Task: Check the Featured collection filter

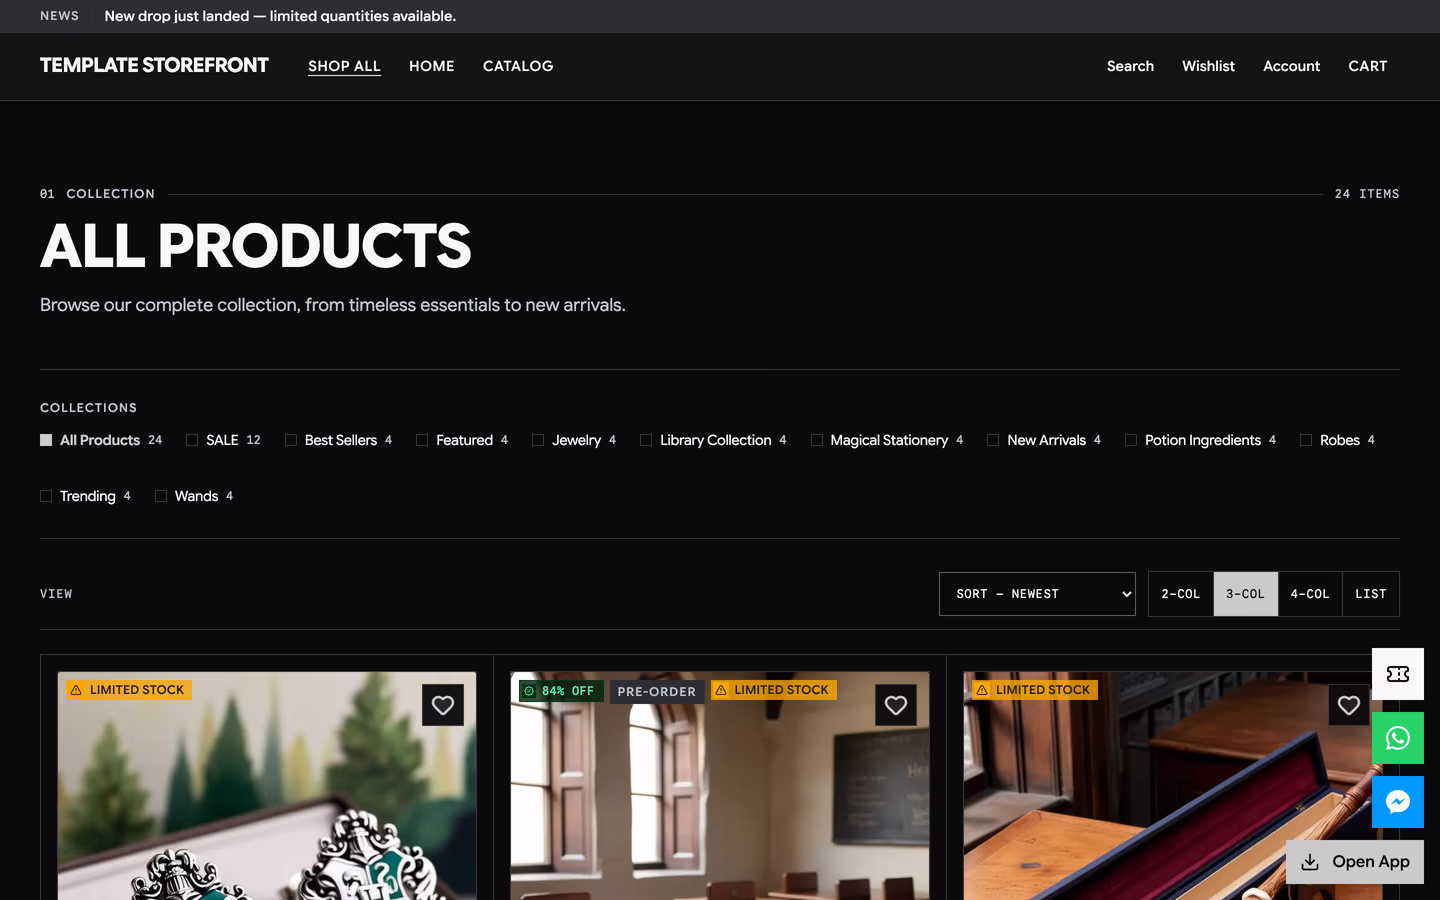Action: [x=422, y=440]
